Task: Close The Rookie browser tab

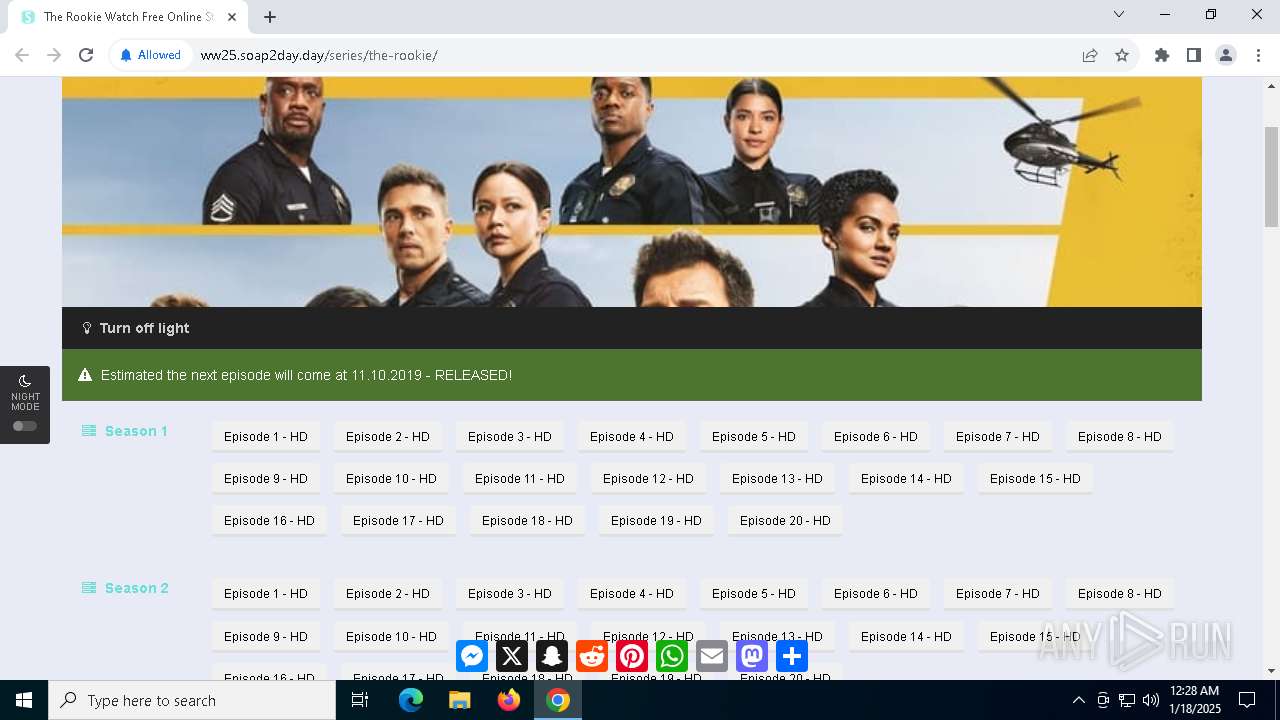Action: coord(232,17)
